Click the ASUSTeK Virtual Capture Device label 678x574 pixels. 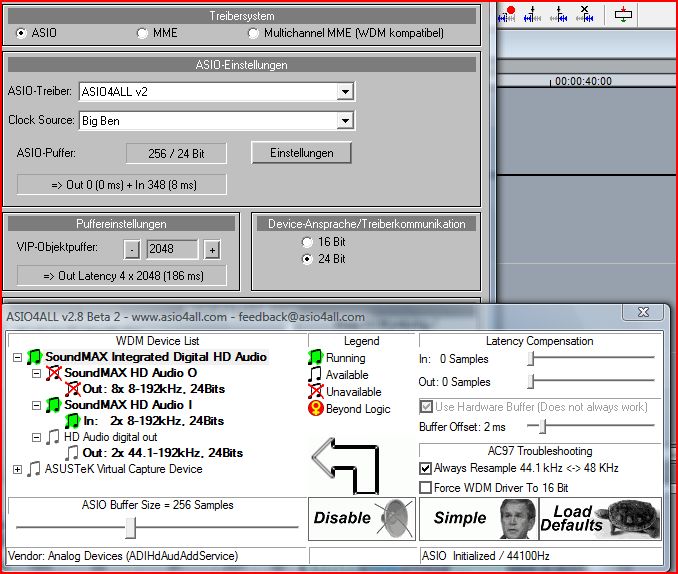click(x=123, y=469)
